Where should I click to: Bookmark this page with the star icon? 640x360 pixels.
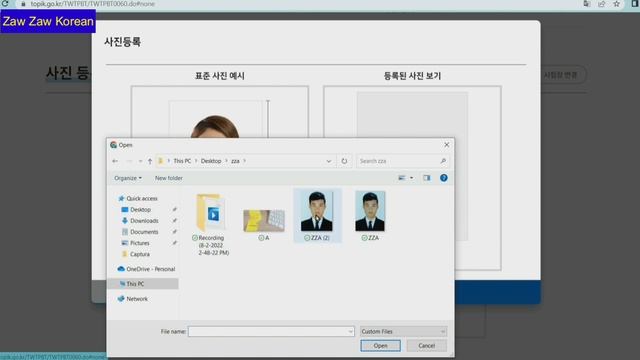coord(616,4)
